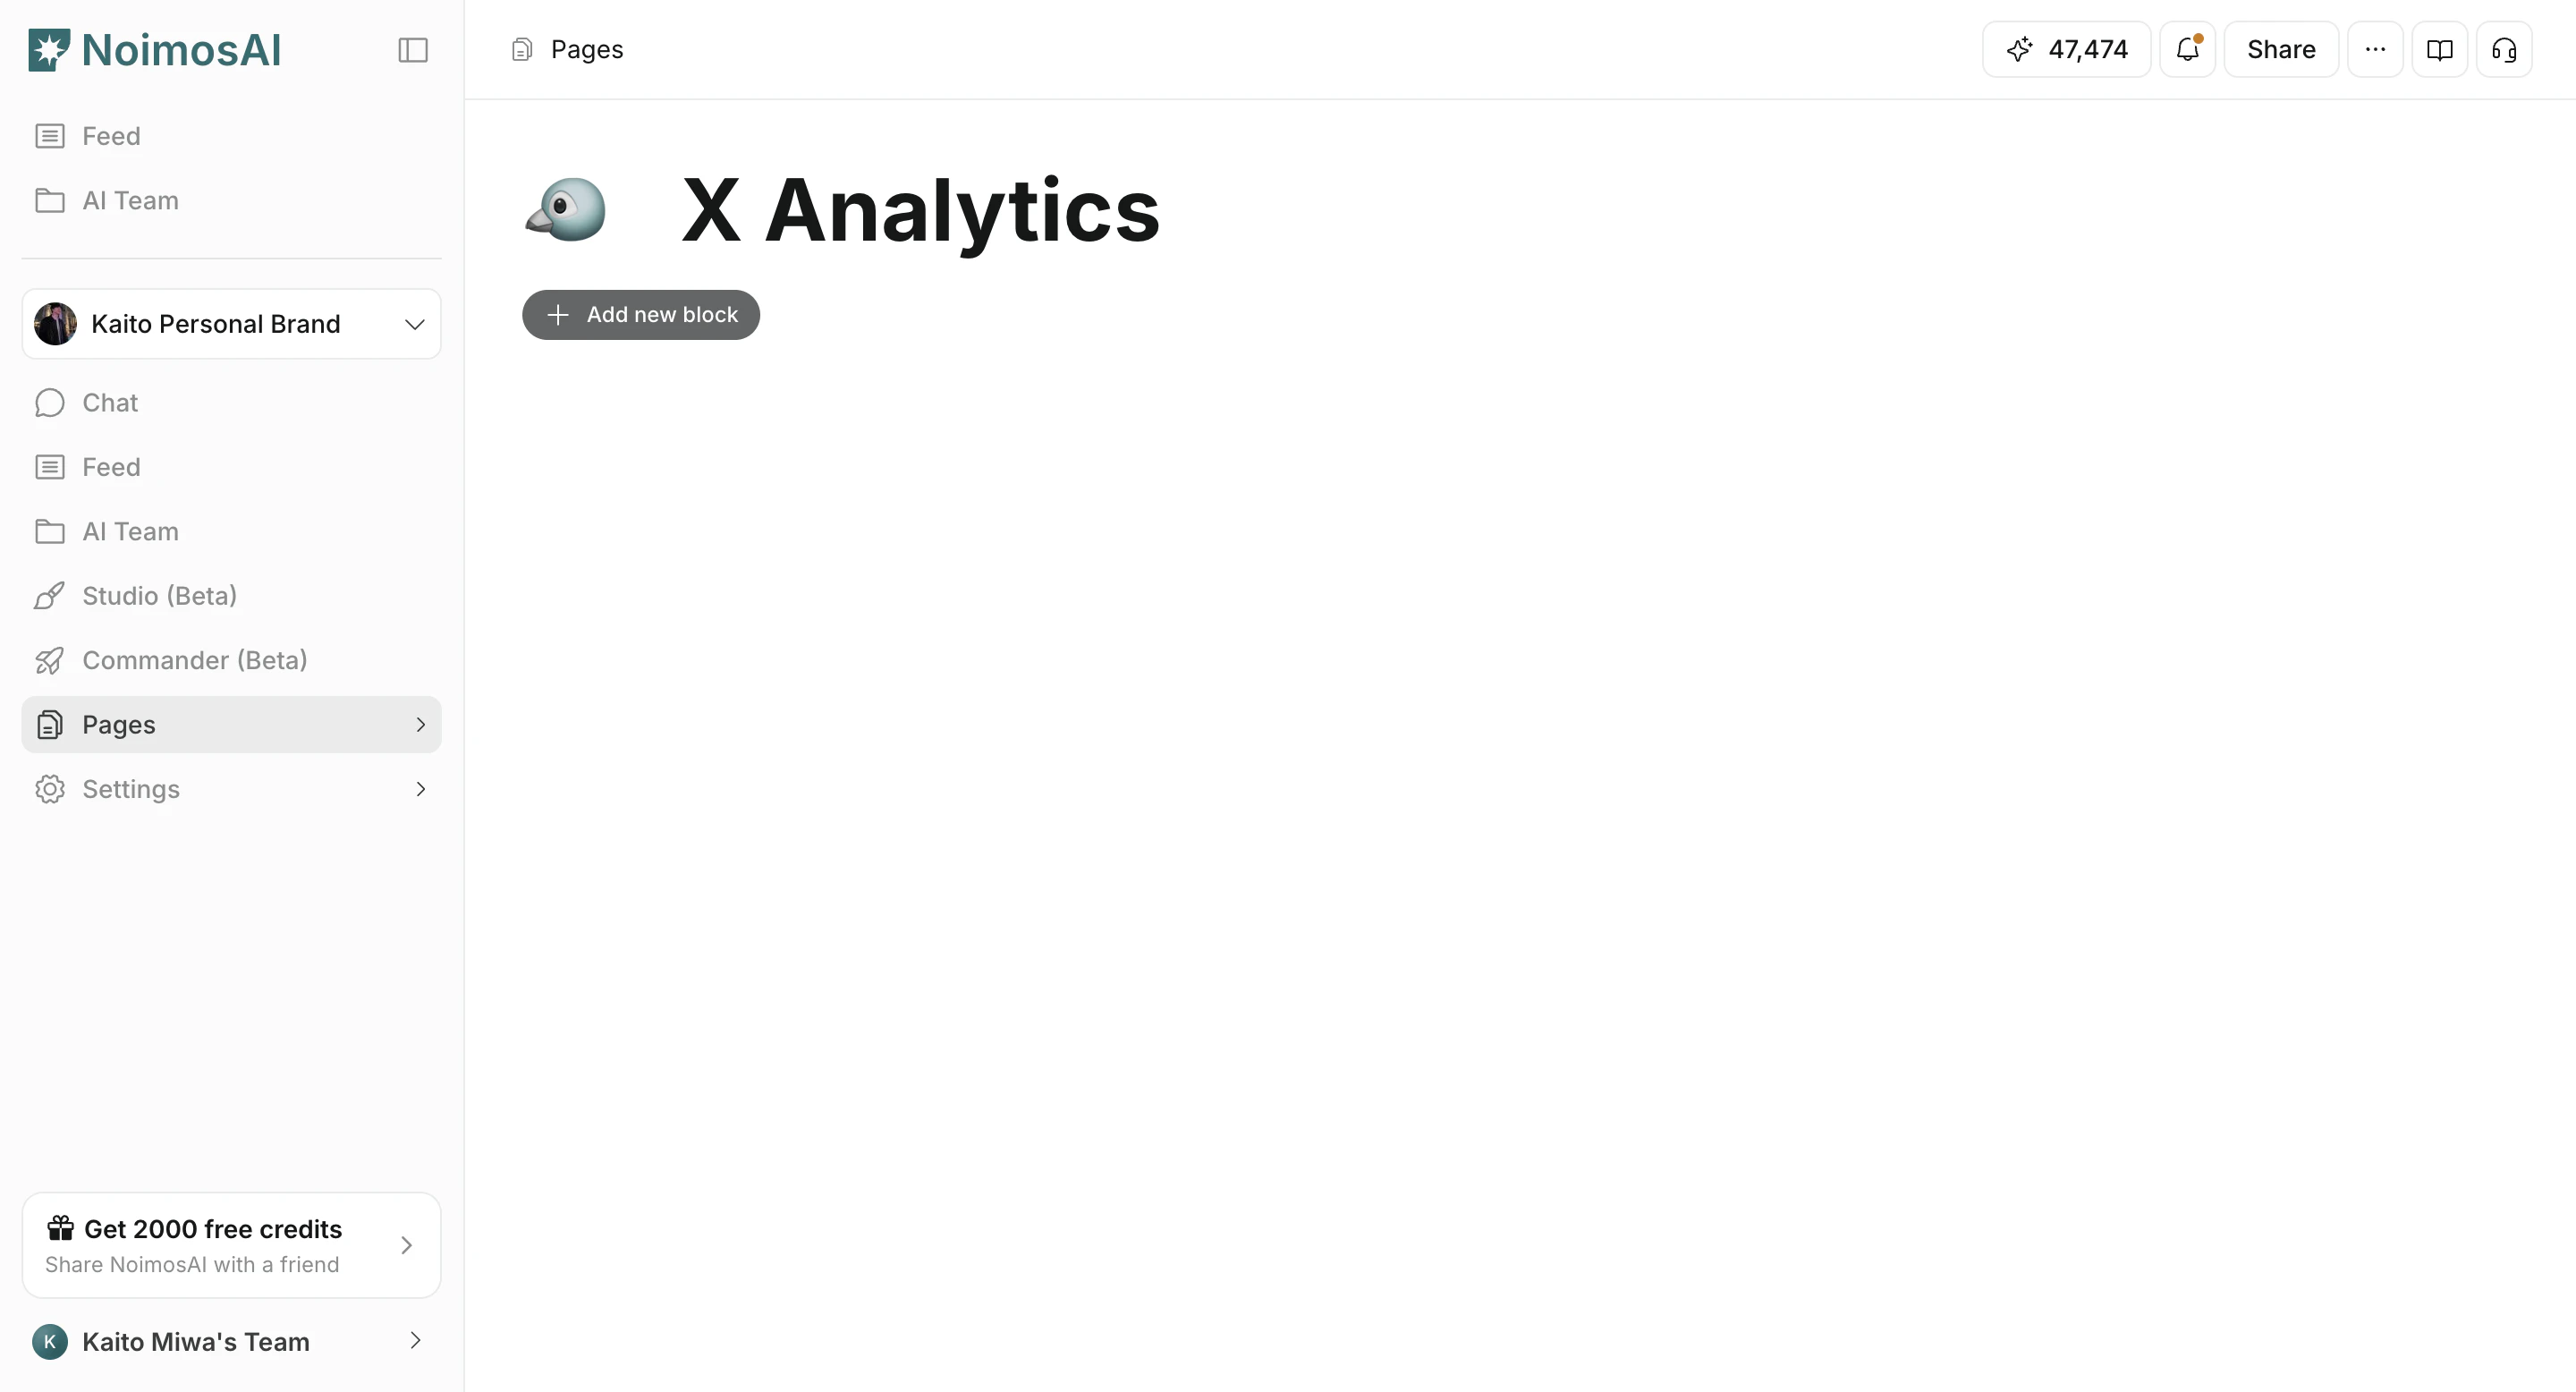Collapse the sidebar panel
This screenshot has width=2576, height=1392.
[x=413, y=49]
